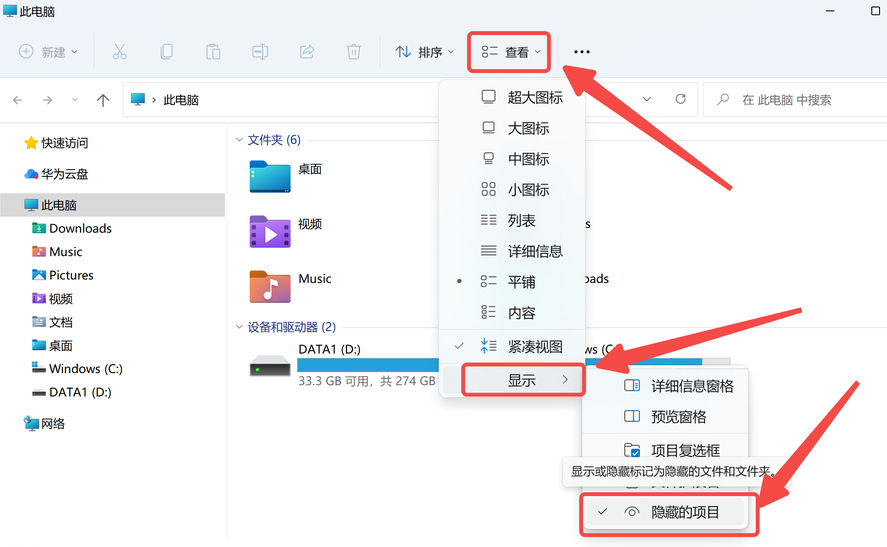This screenshot has width=887, height=547.
Task: Collapse the 设备和驱动器 (2) group
Action: click(239, 327)
